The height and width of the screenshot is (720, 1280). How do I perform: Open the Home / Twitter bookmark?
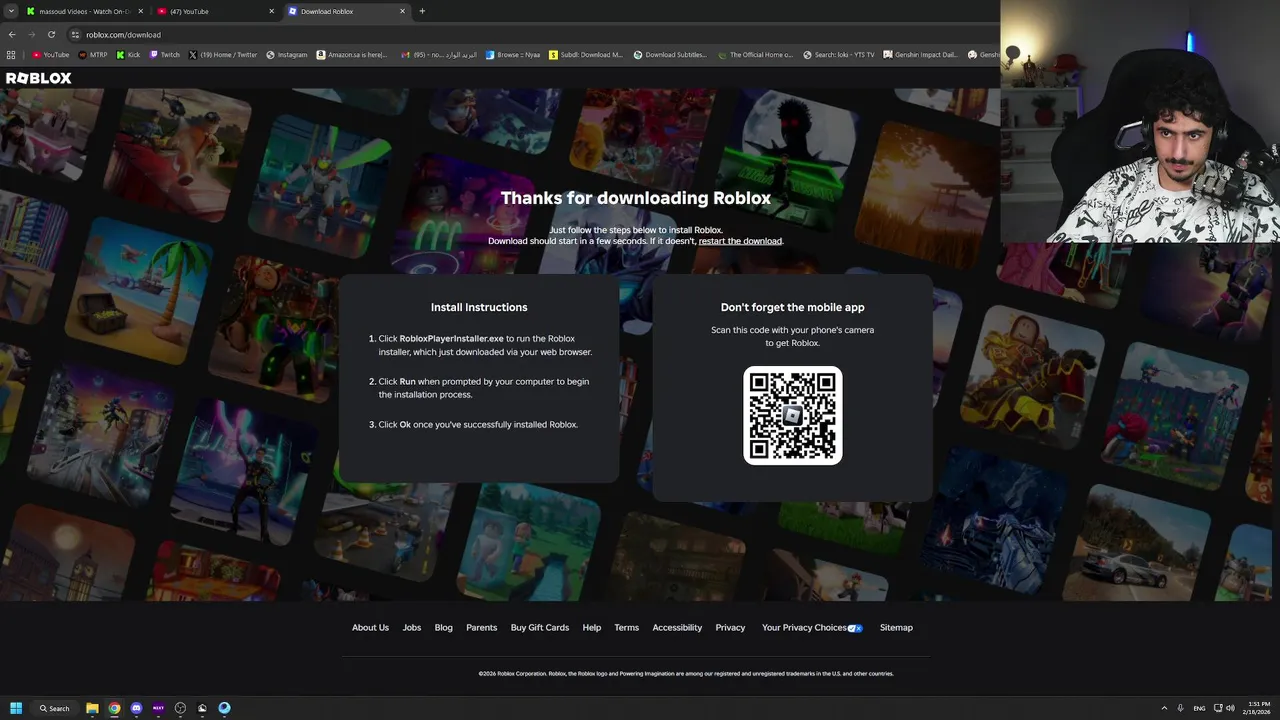(223, 55)
